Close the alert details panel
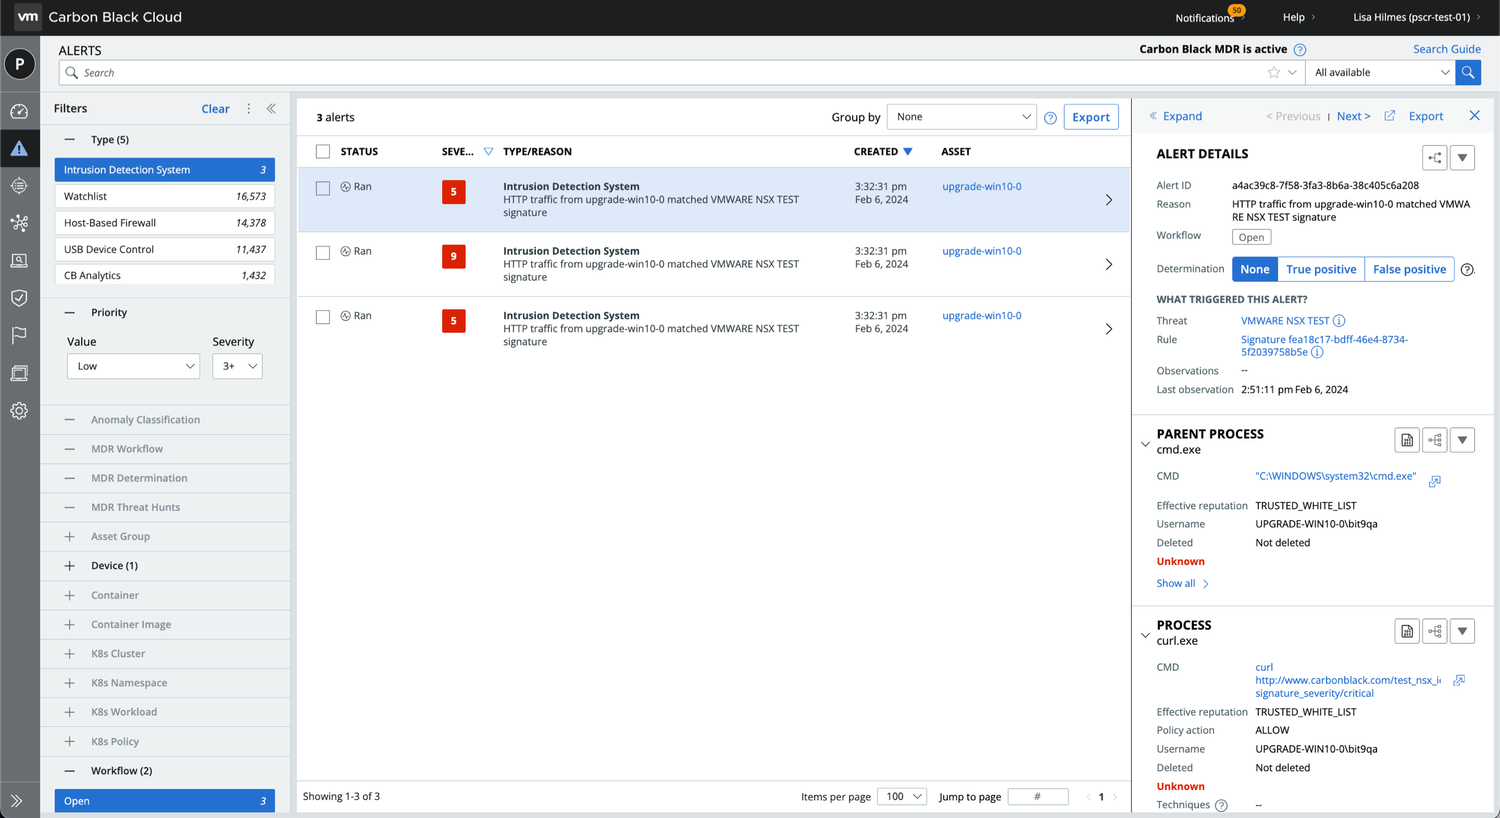The height and width of the screenshot is (818, 1500). tap(1474, 116)
